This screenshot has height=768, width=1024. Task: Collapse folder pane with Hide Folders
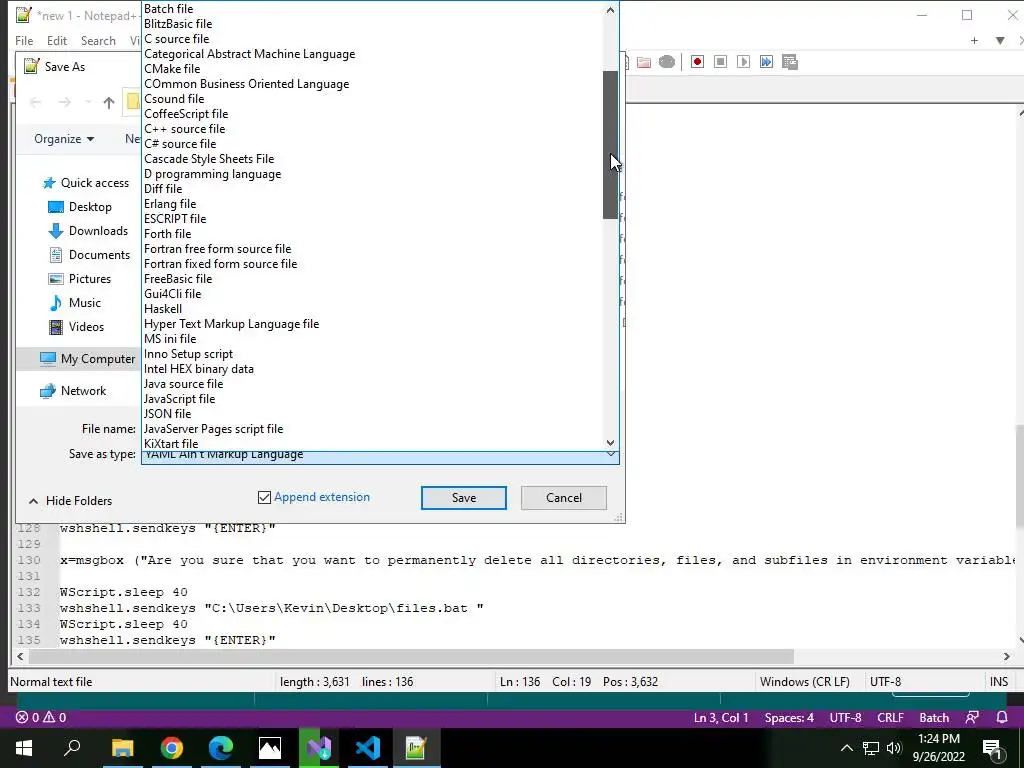[x=71, y=501]
